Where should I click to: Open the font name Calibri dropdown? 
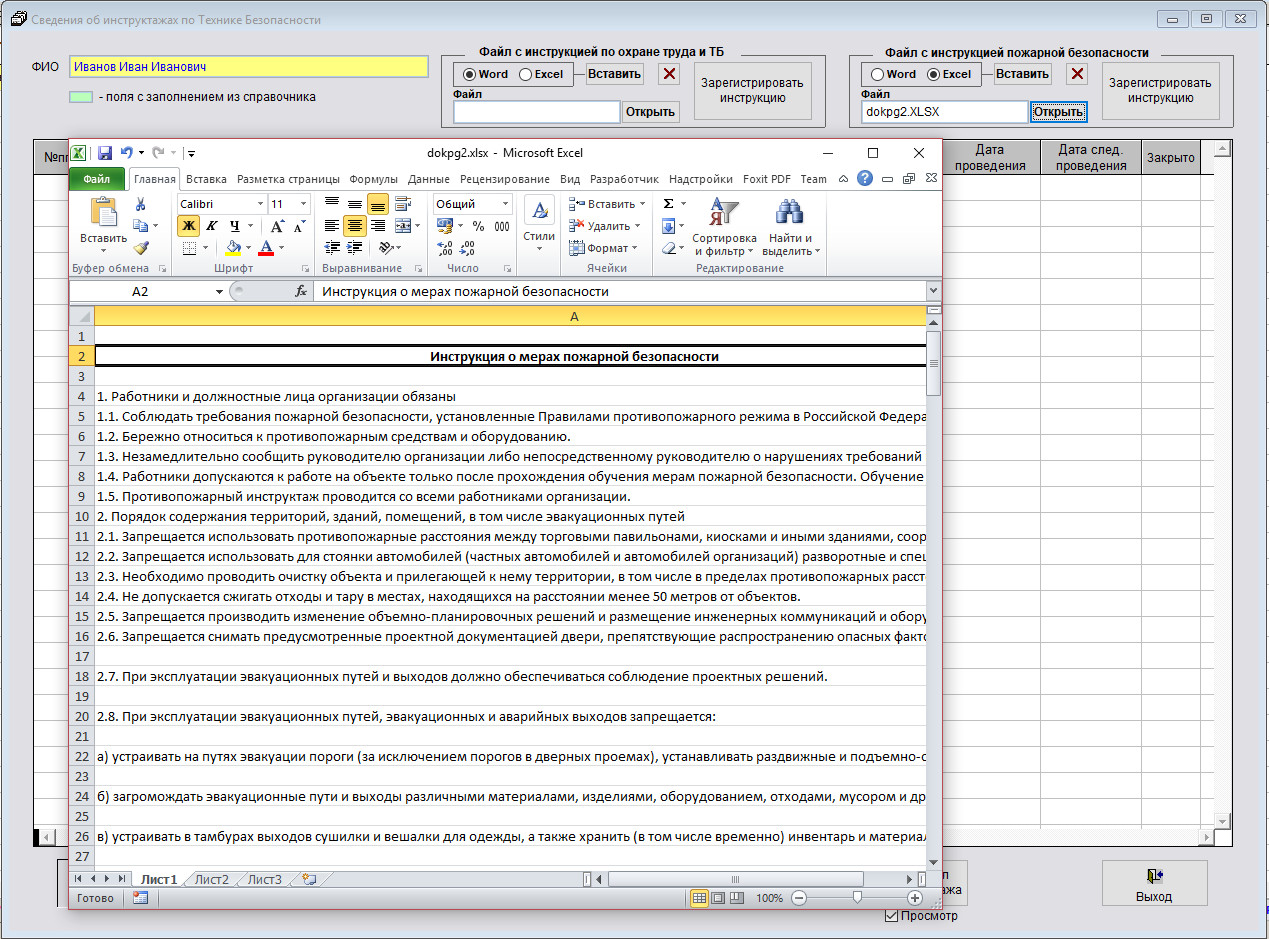(x=260, y=204)
